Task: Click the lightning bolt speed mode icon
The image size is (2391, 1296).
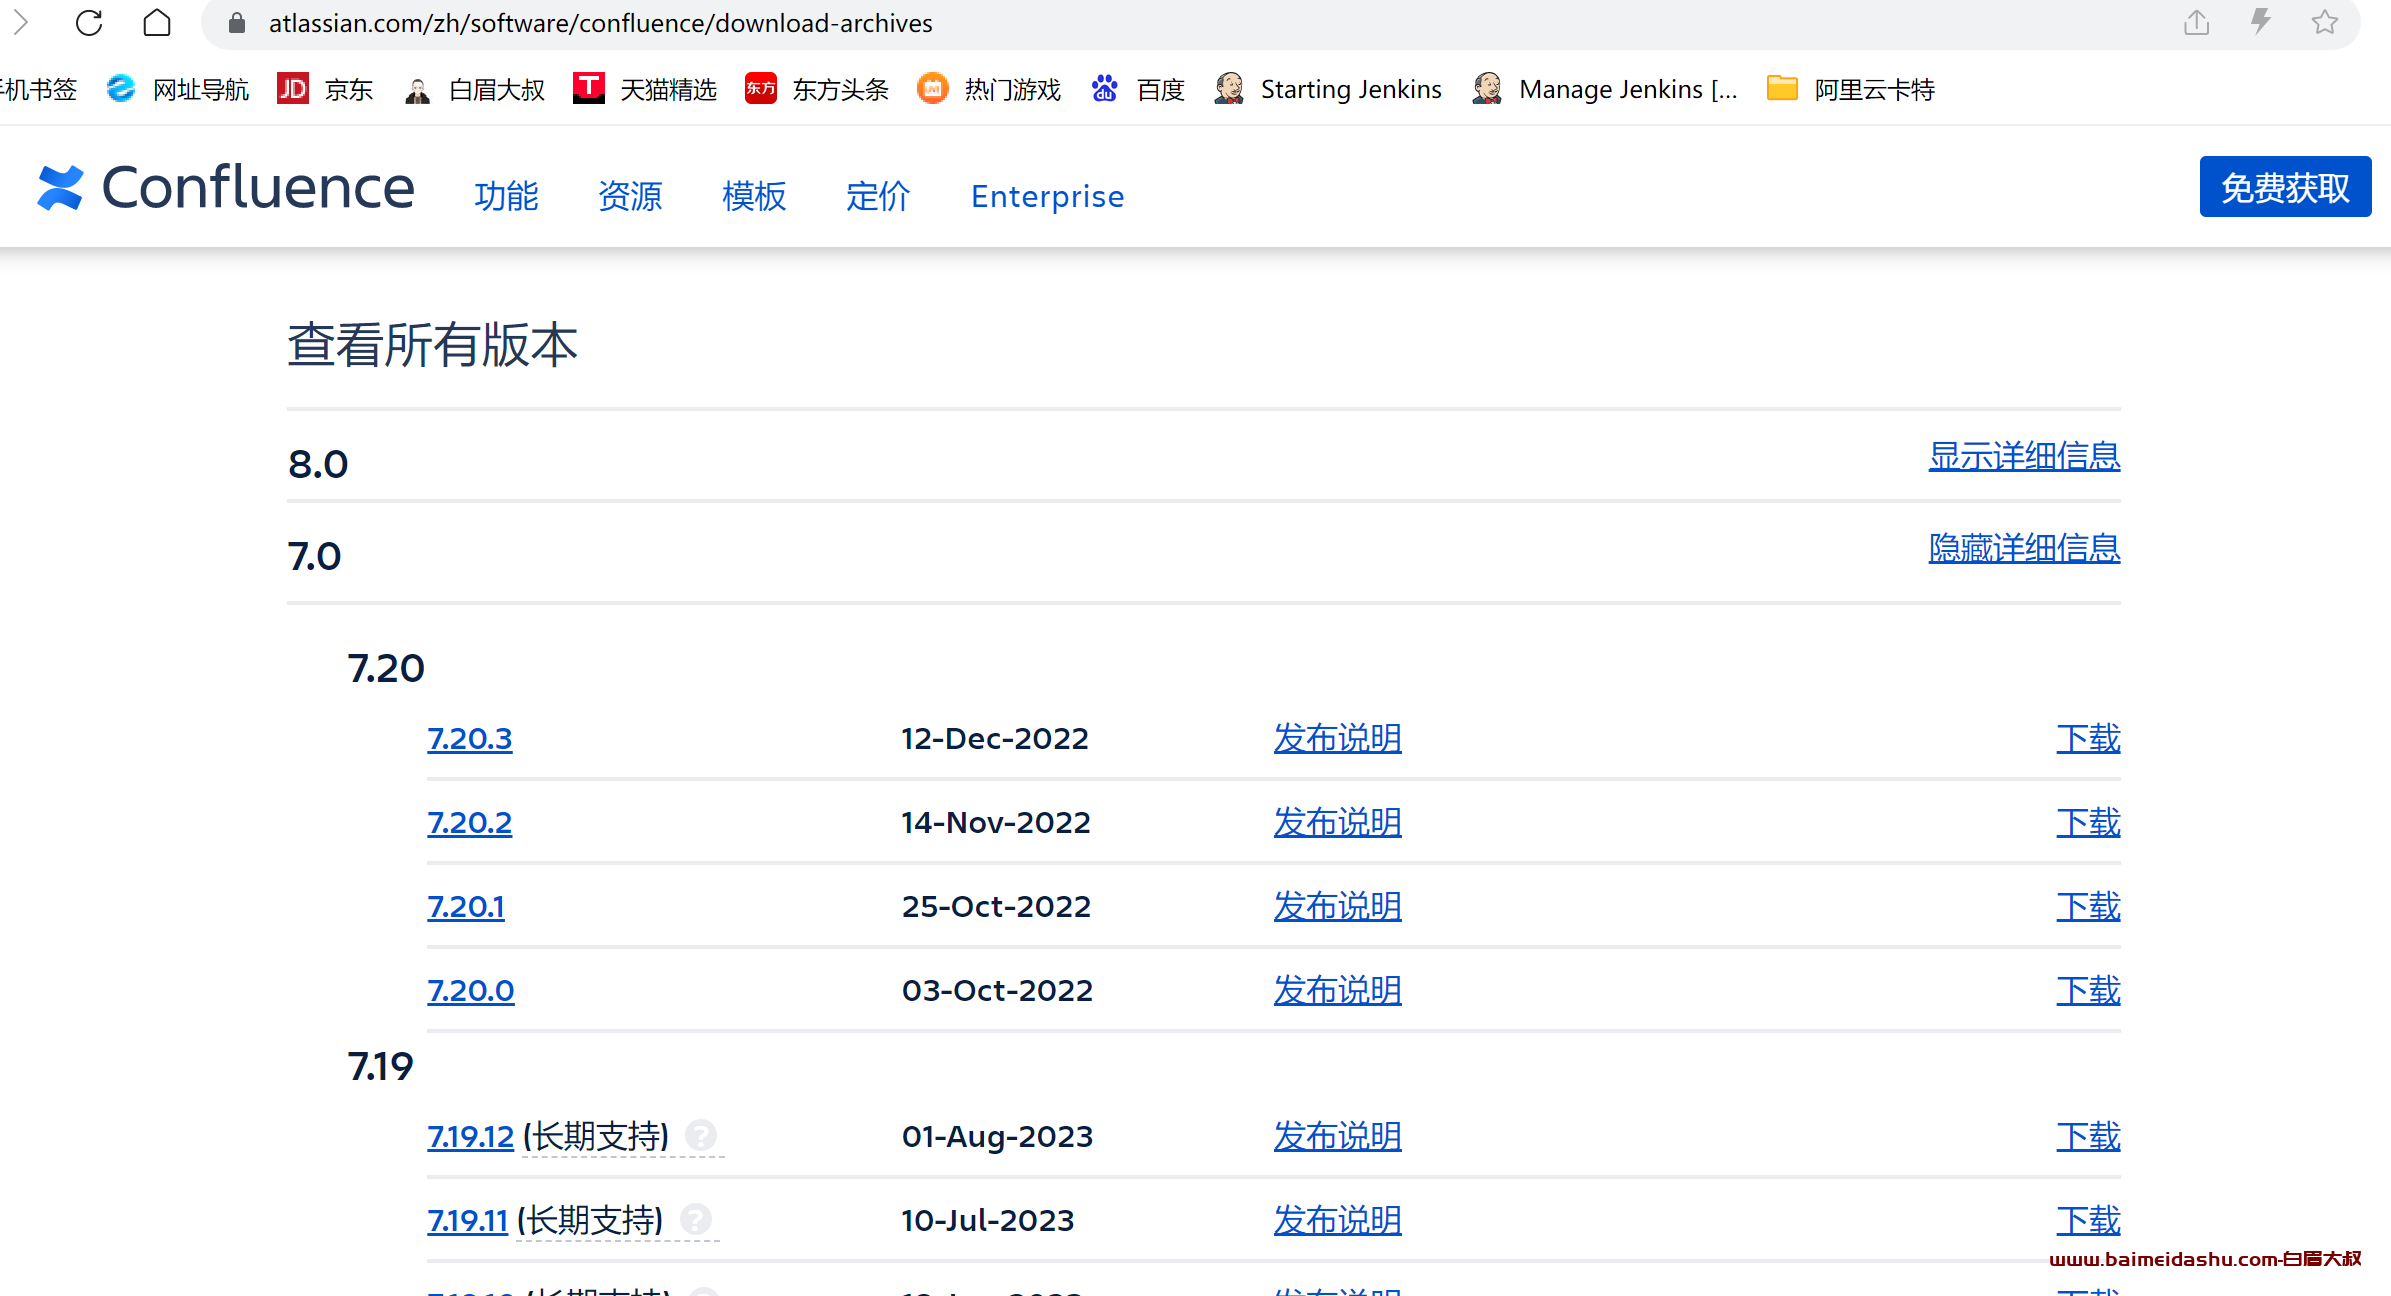Action: coord(2260,22)
